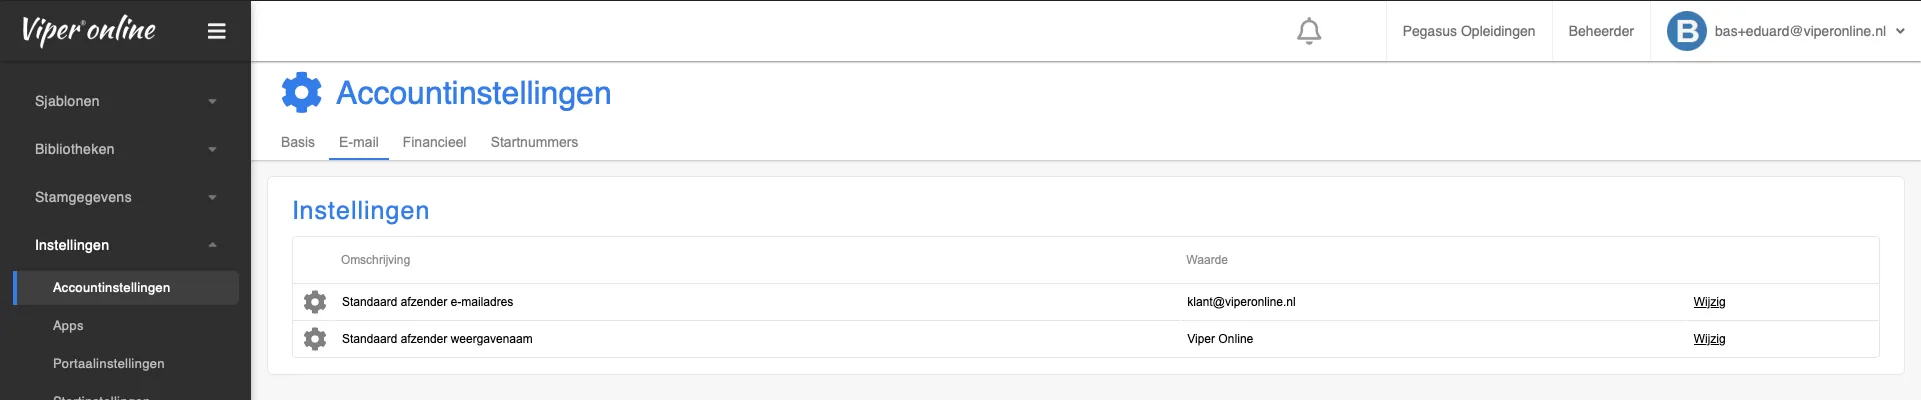
Task: Switch to the Basis tab
Action: 298,142
